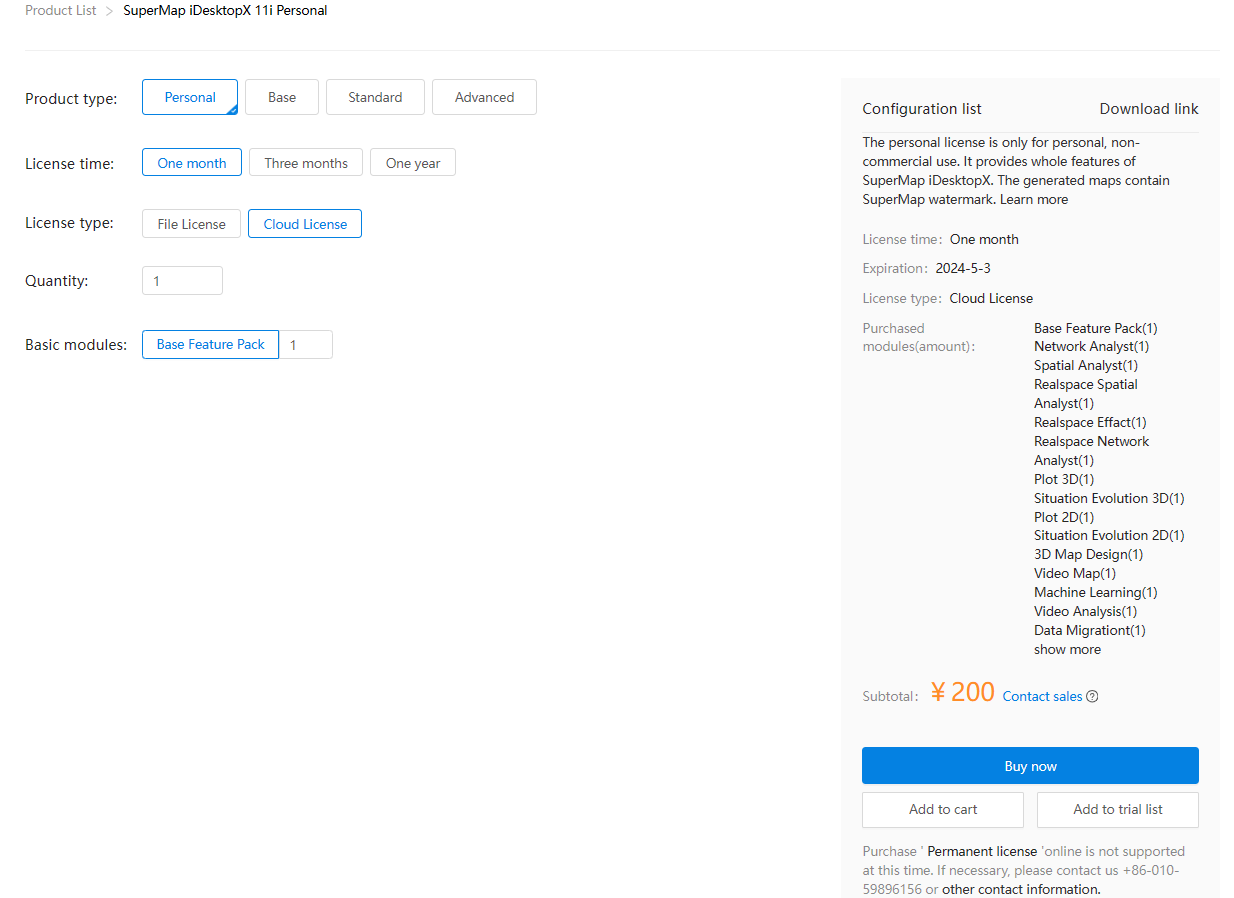
Task: Focus the Quantity input field
Action: [182, 281]
